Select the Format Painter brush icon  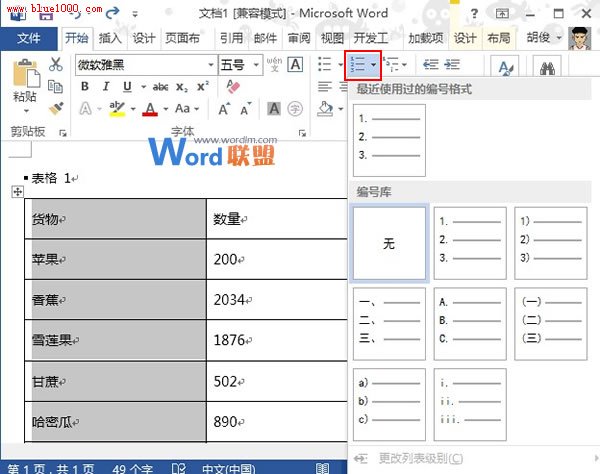57,106
